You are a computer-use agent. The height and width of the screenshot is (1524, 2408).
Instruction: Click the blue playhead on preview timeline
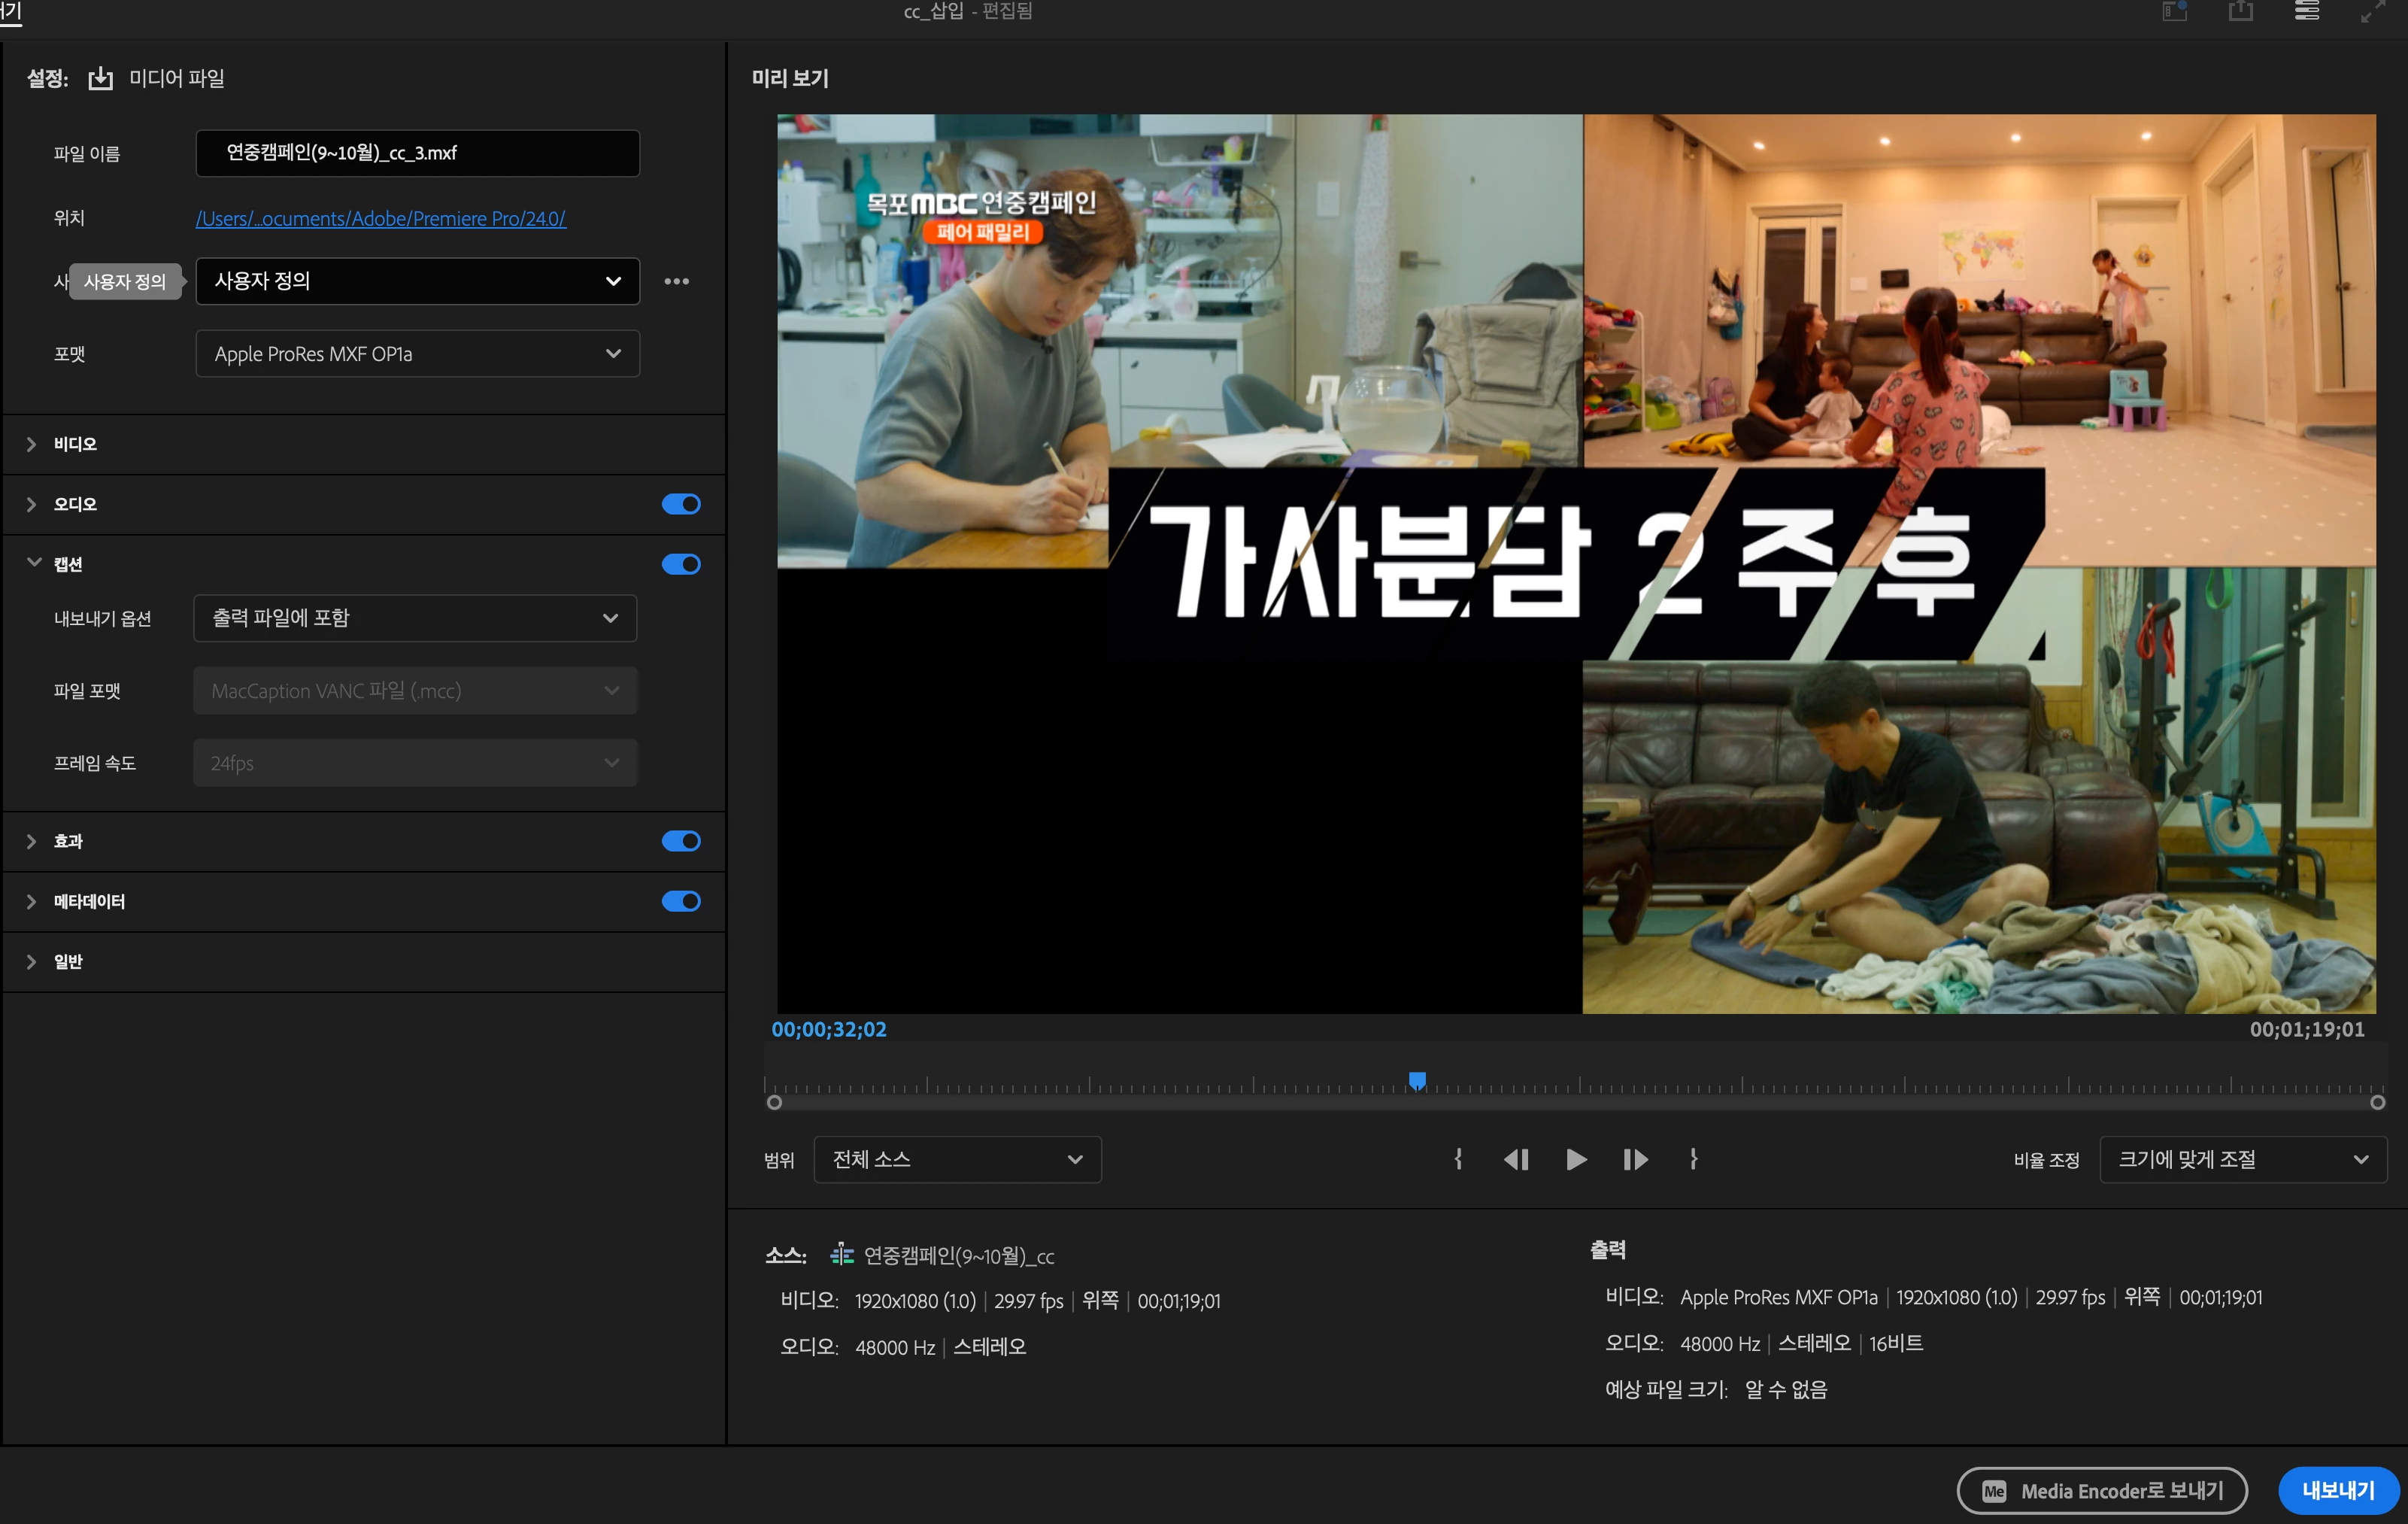1417,1080
